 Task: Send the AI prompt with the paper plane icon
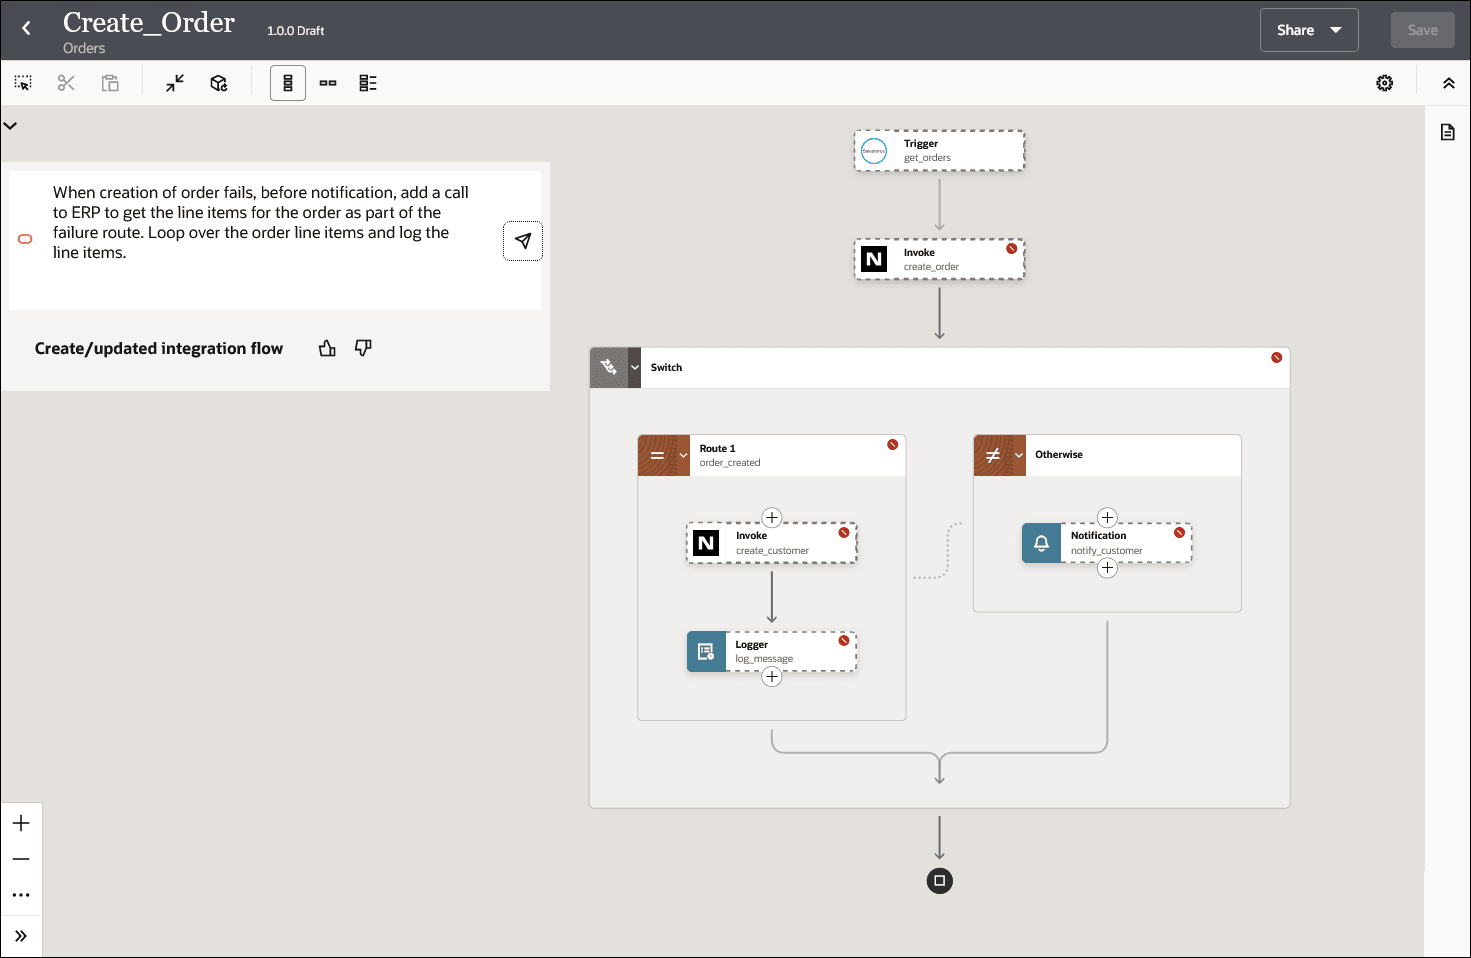[x=523, y=240]
